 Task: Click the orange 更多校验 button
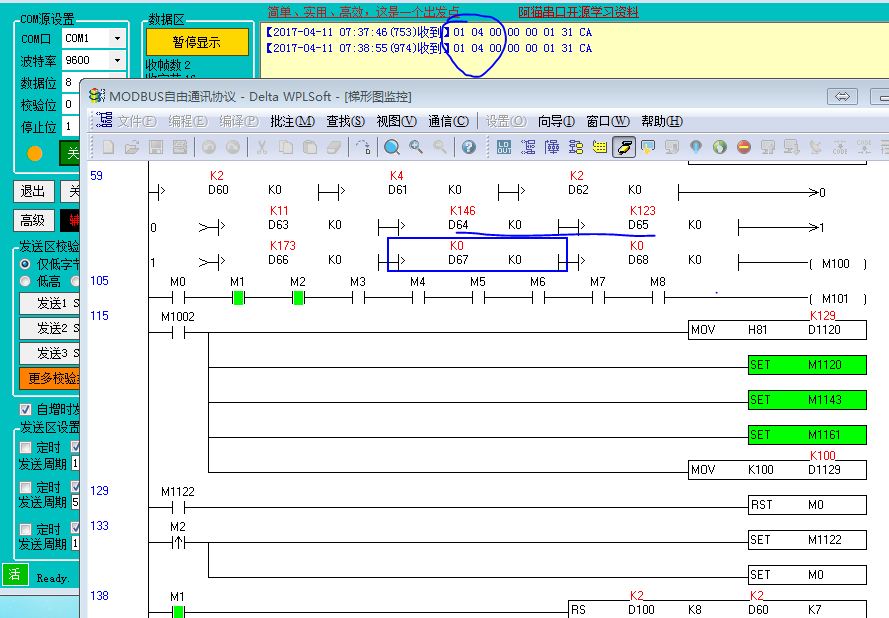point(48,379)
